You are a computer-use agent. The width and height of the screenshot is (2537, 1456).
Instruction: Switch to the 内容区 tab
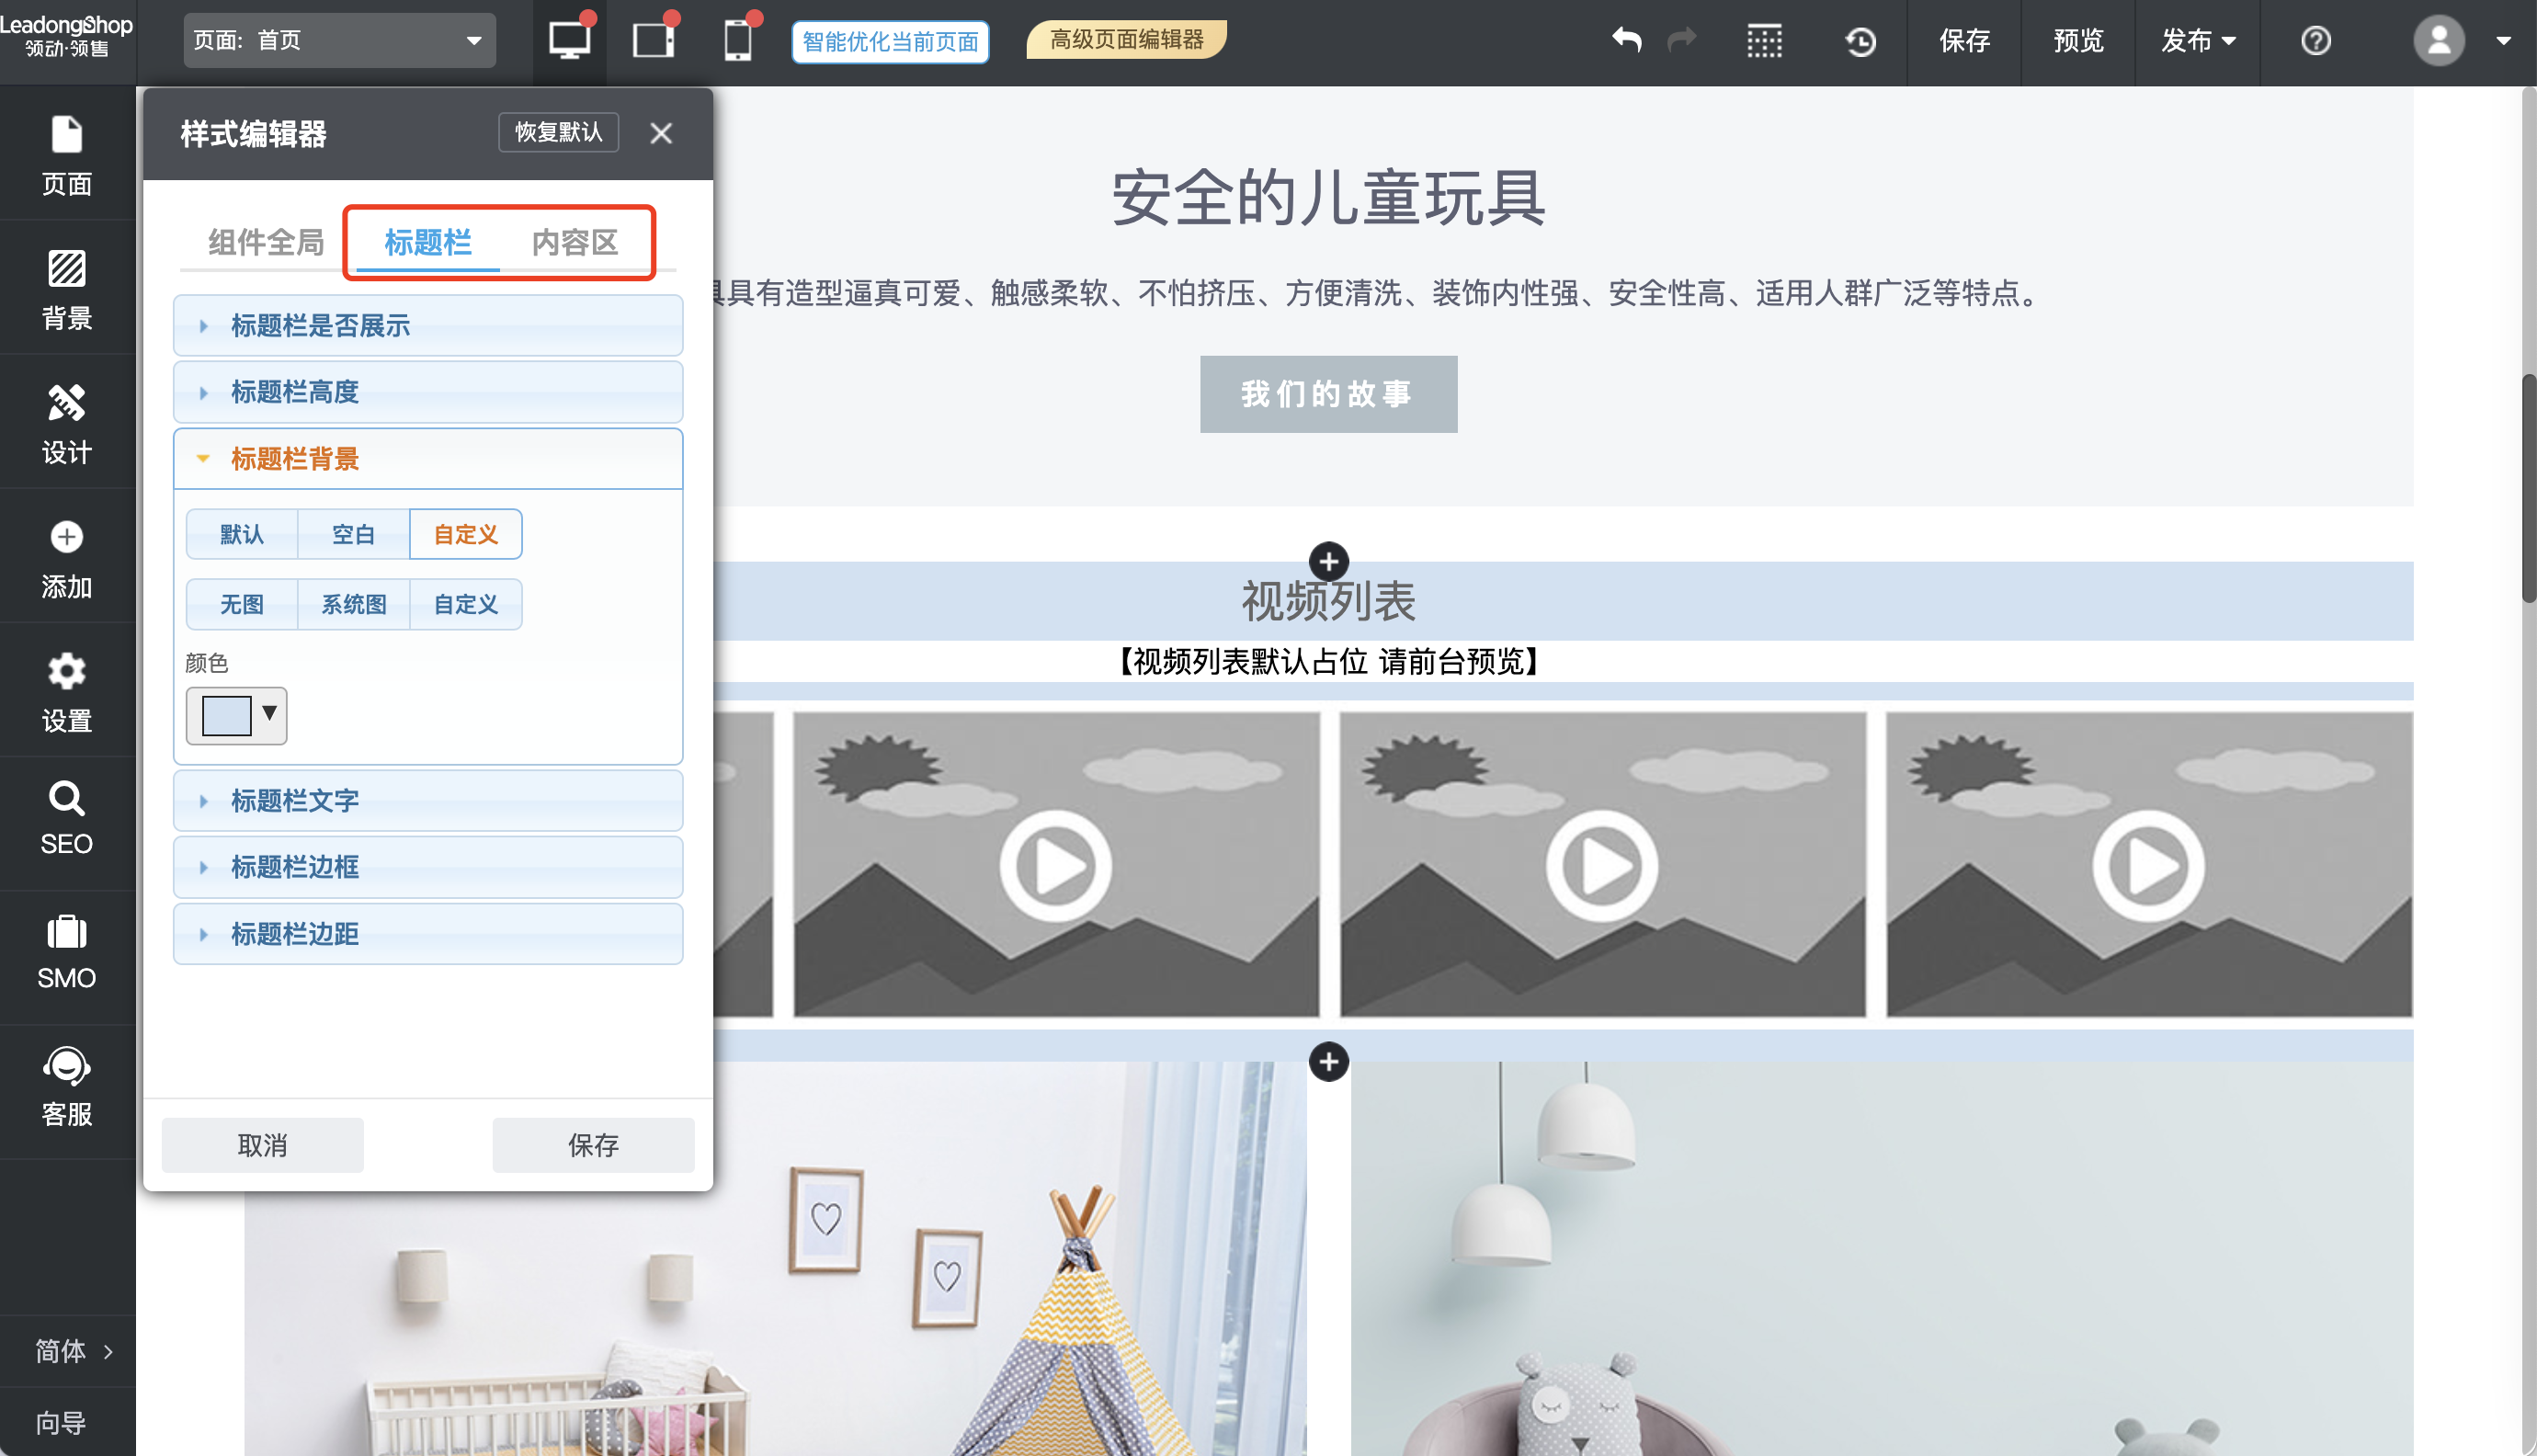coord(574,242)
